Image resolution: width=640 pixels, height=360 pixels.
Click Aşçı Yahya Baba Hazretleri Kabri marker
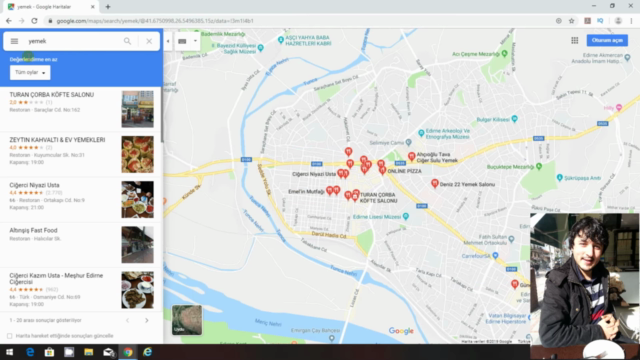point(280,40)
